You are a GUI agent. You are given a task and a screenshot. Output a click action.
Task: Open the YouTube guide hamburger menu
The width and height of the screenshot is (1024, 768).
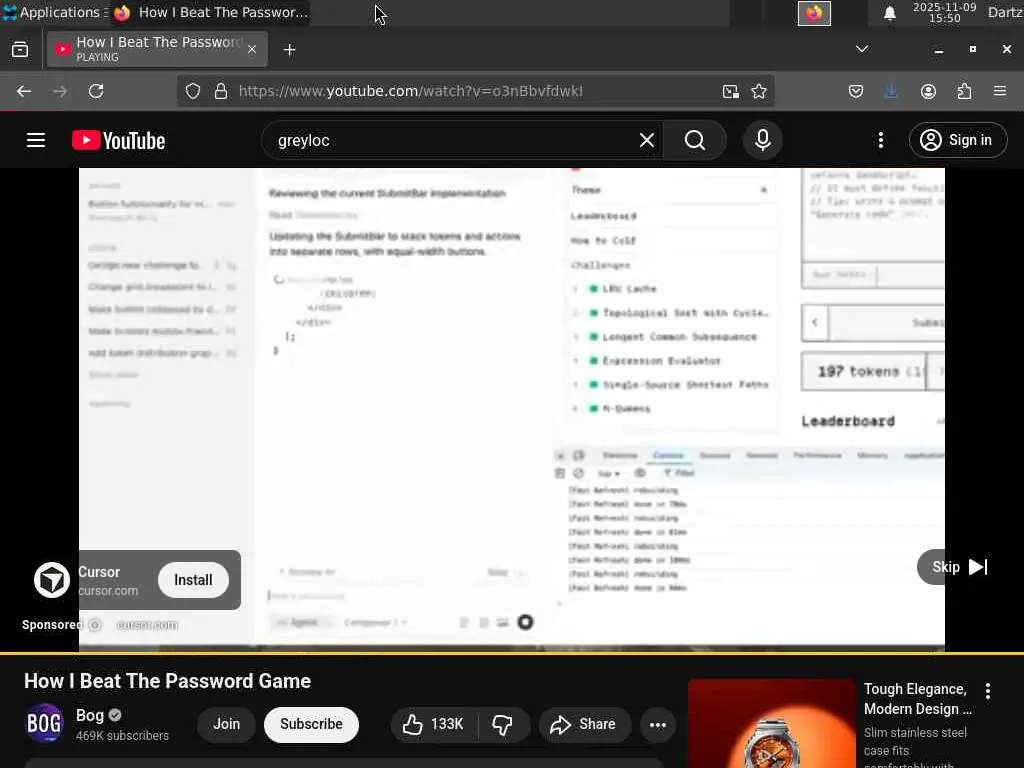tap(36, 140)
